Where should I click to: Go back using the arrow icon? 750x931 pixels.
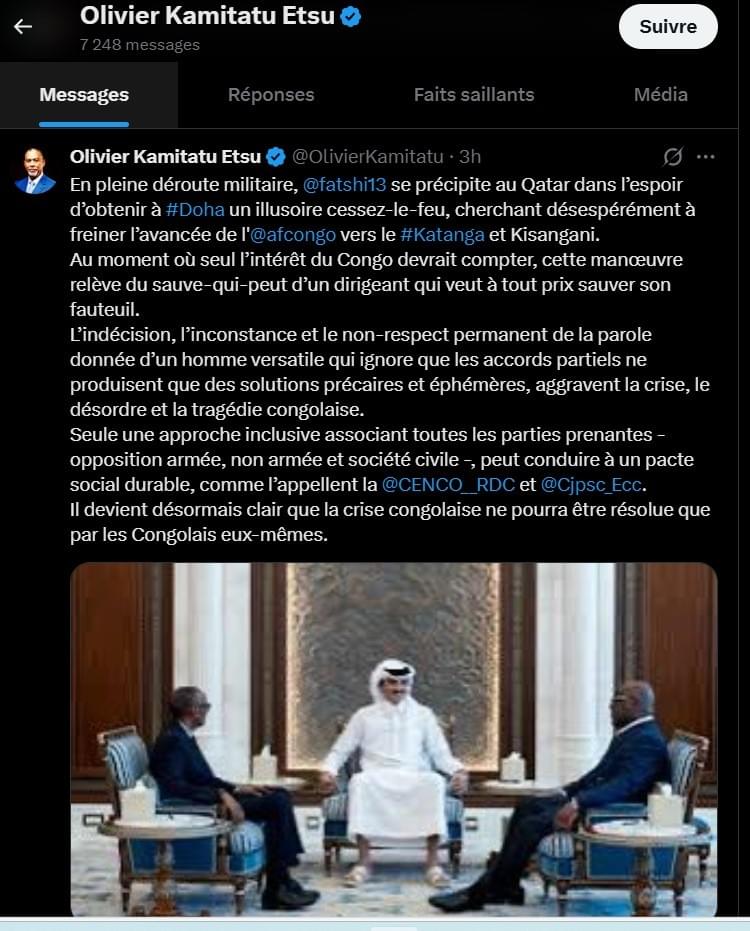[x=23, y=26]
